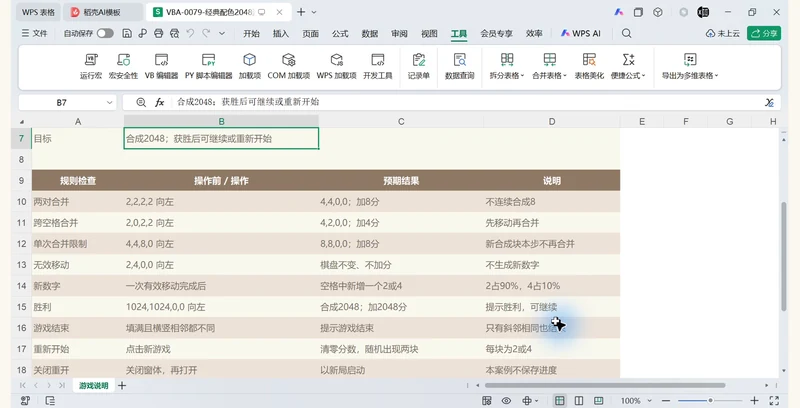Open reading mode crosshair dropdown
800x408 pixels.
point(537,401)
